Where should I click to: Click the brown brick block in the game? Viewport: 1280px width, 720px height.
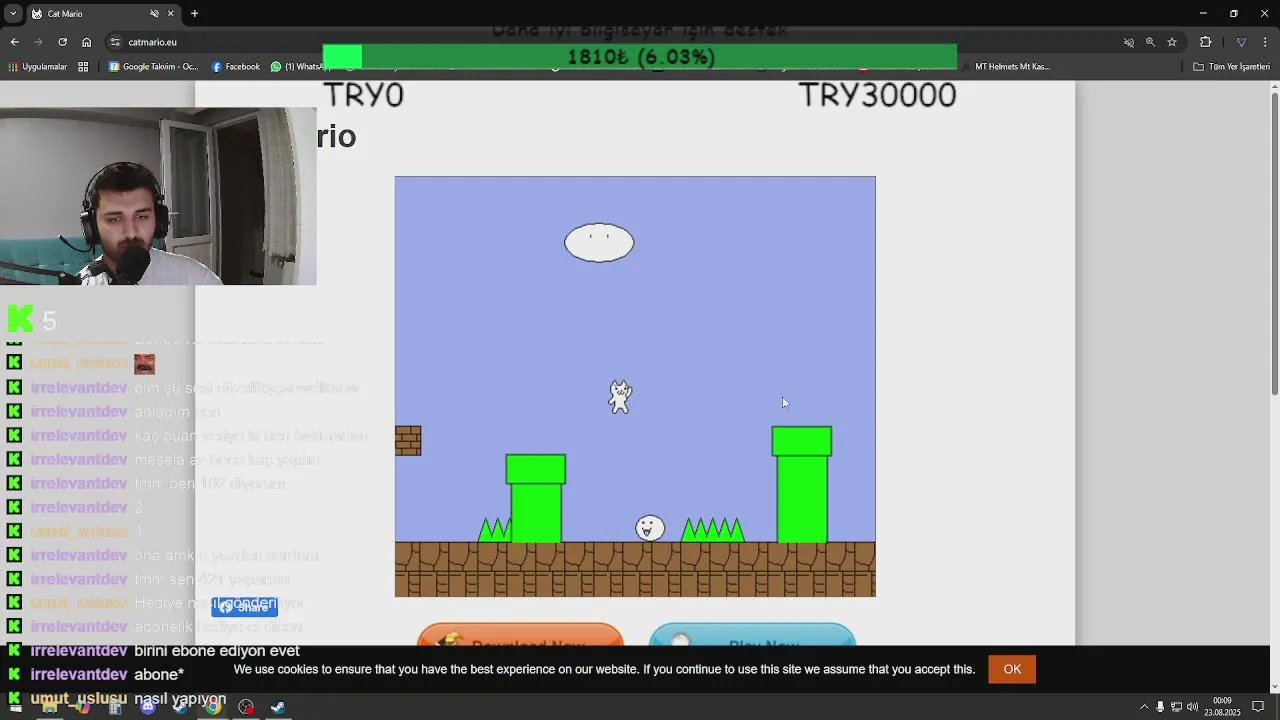tap(408, 441)
